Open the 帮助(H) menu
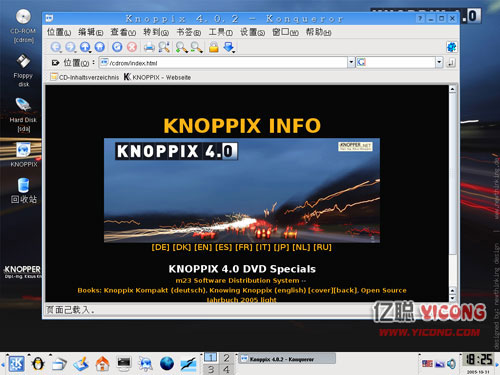Screen dimensions: 500x375 (318, 32)
